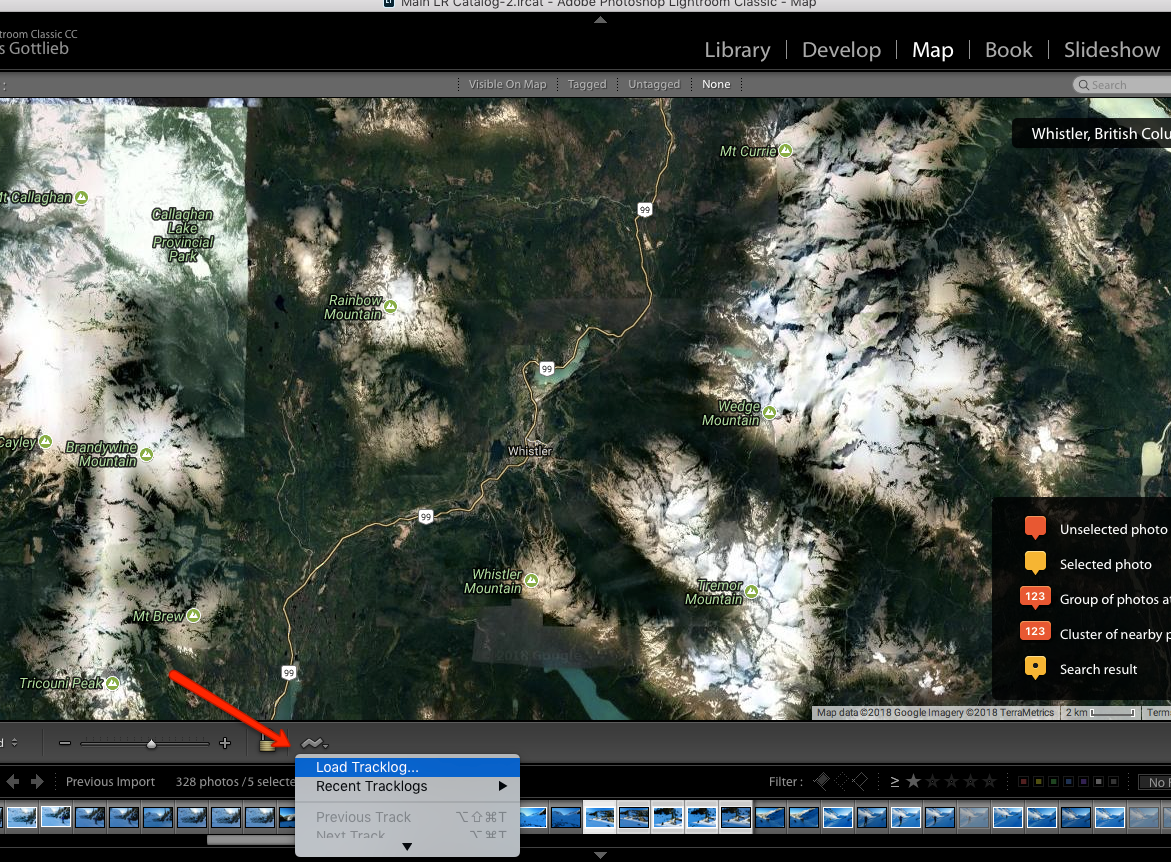Filter by yellow color label
This screenshot has height=862, width=1171.
(1038, 782)
